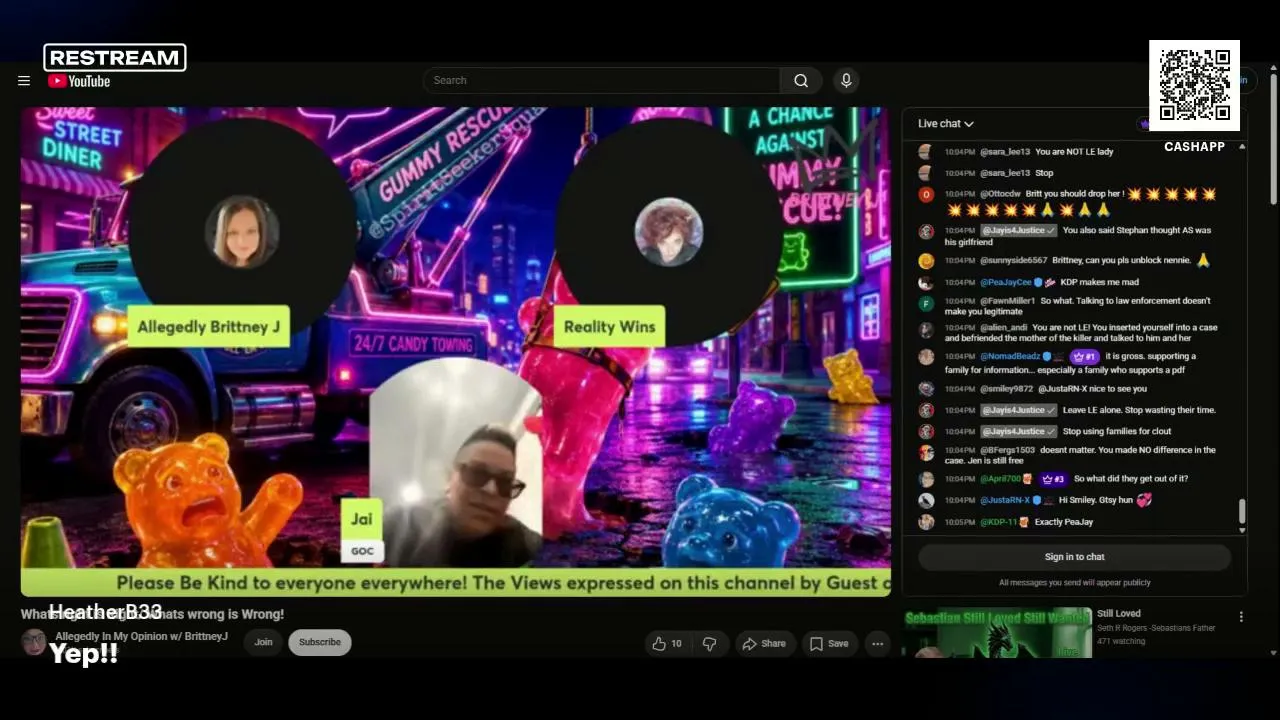Screen dimensions: 1280x720
Task: Click 'Seth R Rogers -Sebastians Father' channel name
Action: 1156,628
